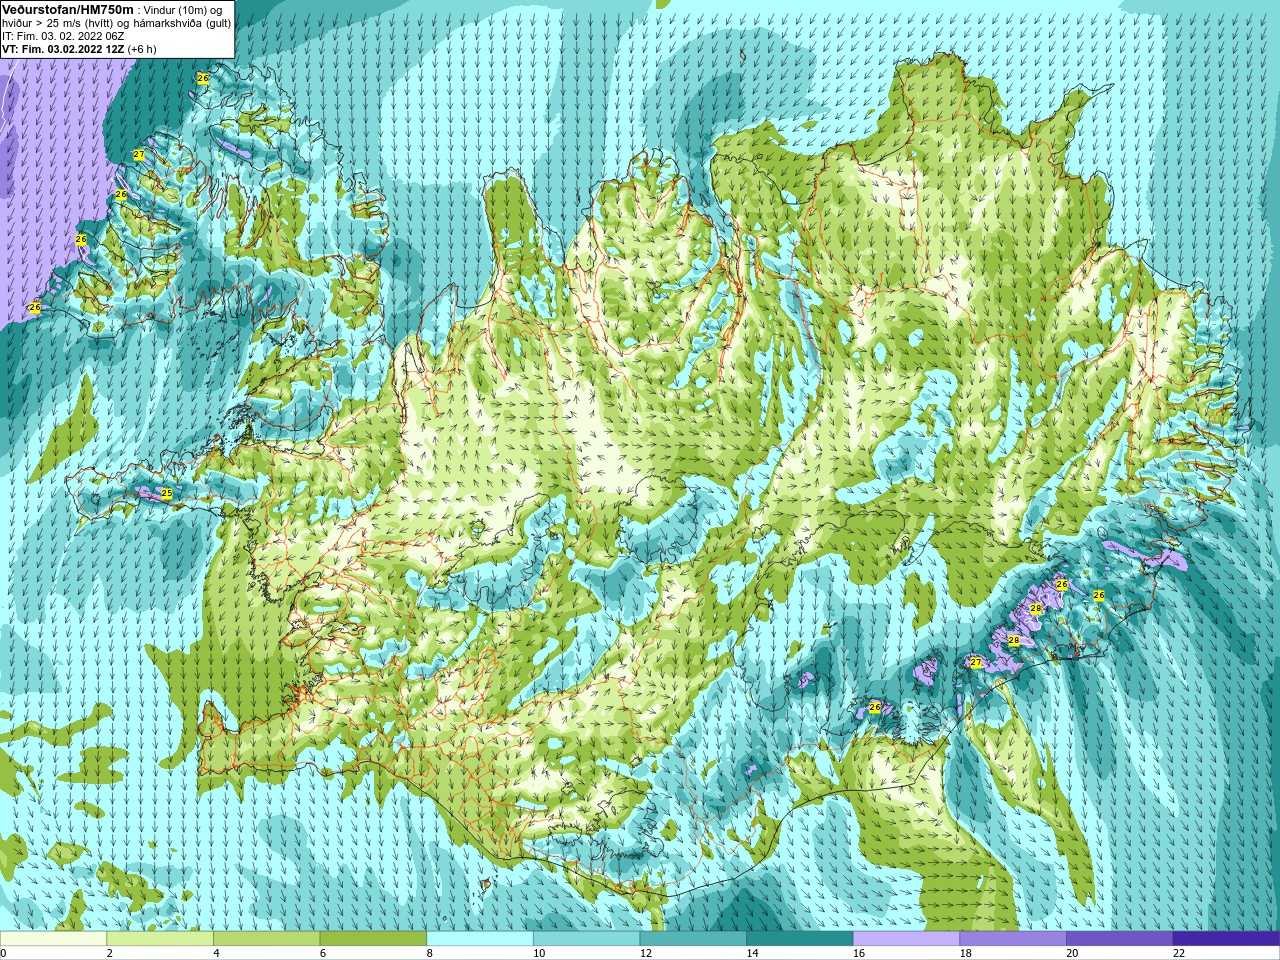1280x960 pixels.
Task: Click the legend scale value 12
Action: pos(646,953)
